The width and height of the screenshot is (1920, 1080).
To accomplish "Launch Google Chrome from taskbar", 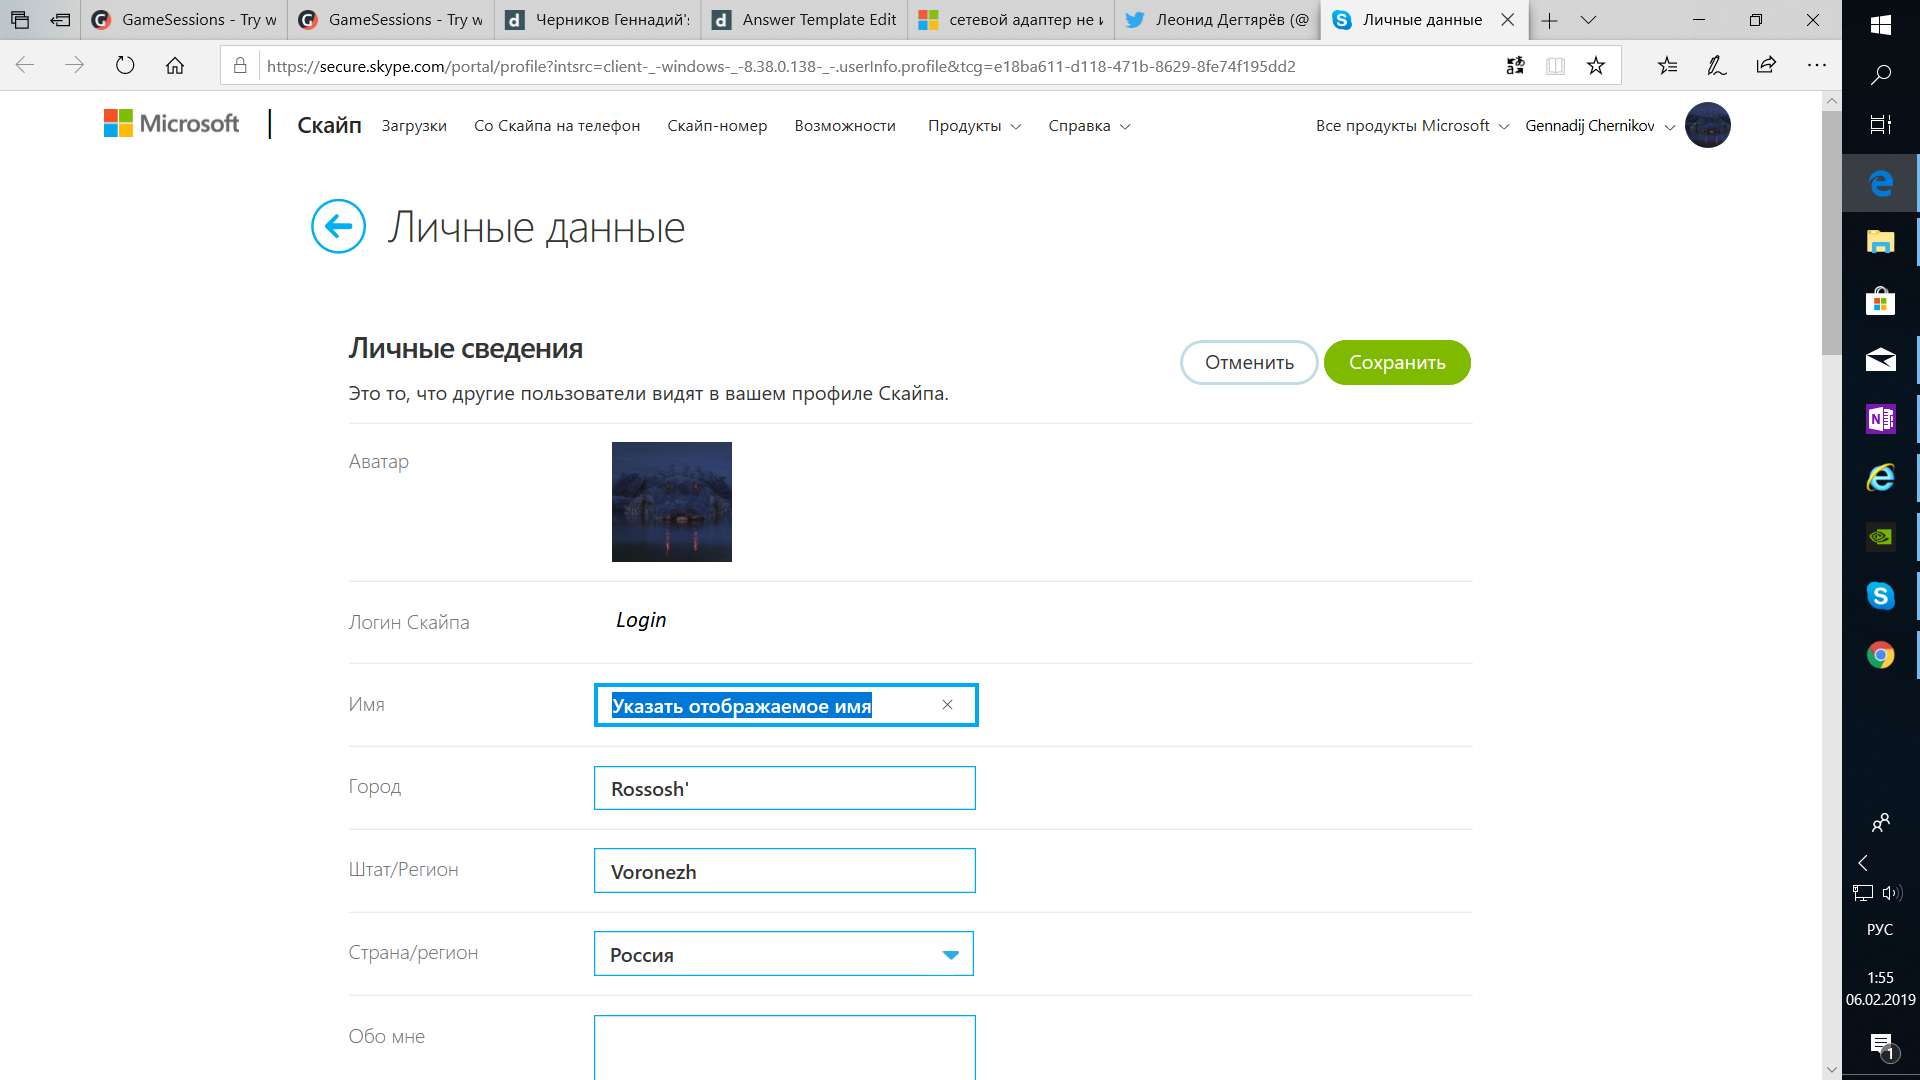I will pos(1880,655).
